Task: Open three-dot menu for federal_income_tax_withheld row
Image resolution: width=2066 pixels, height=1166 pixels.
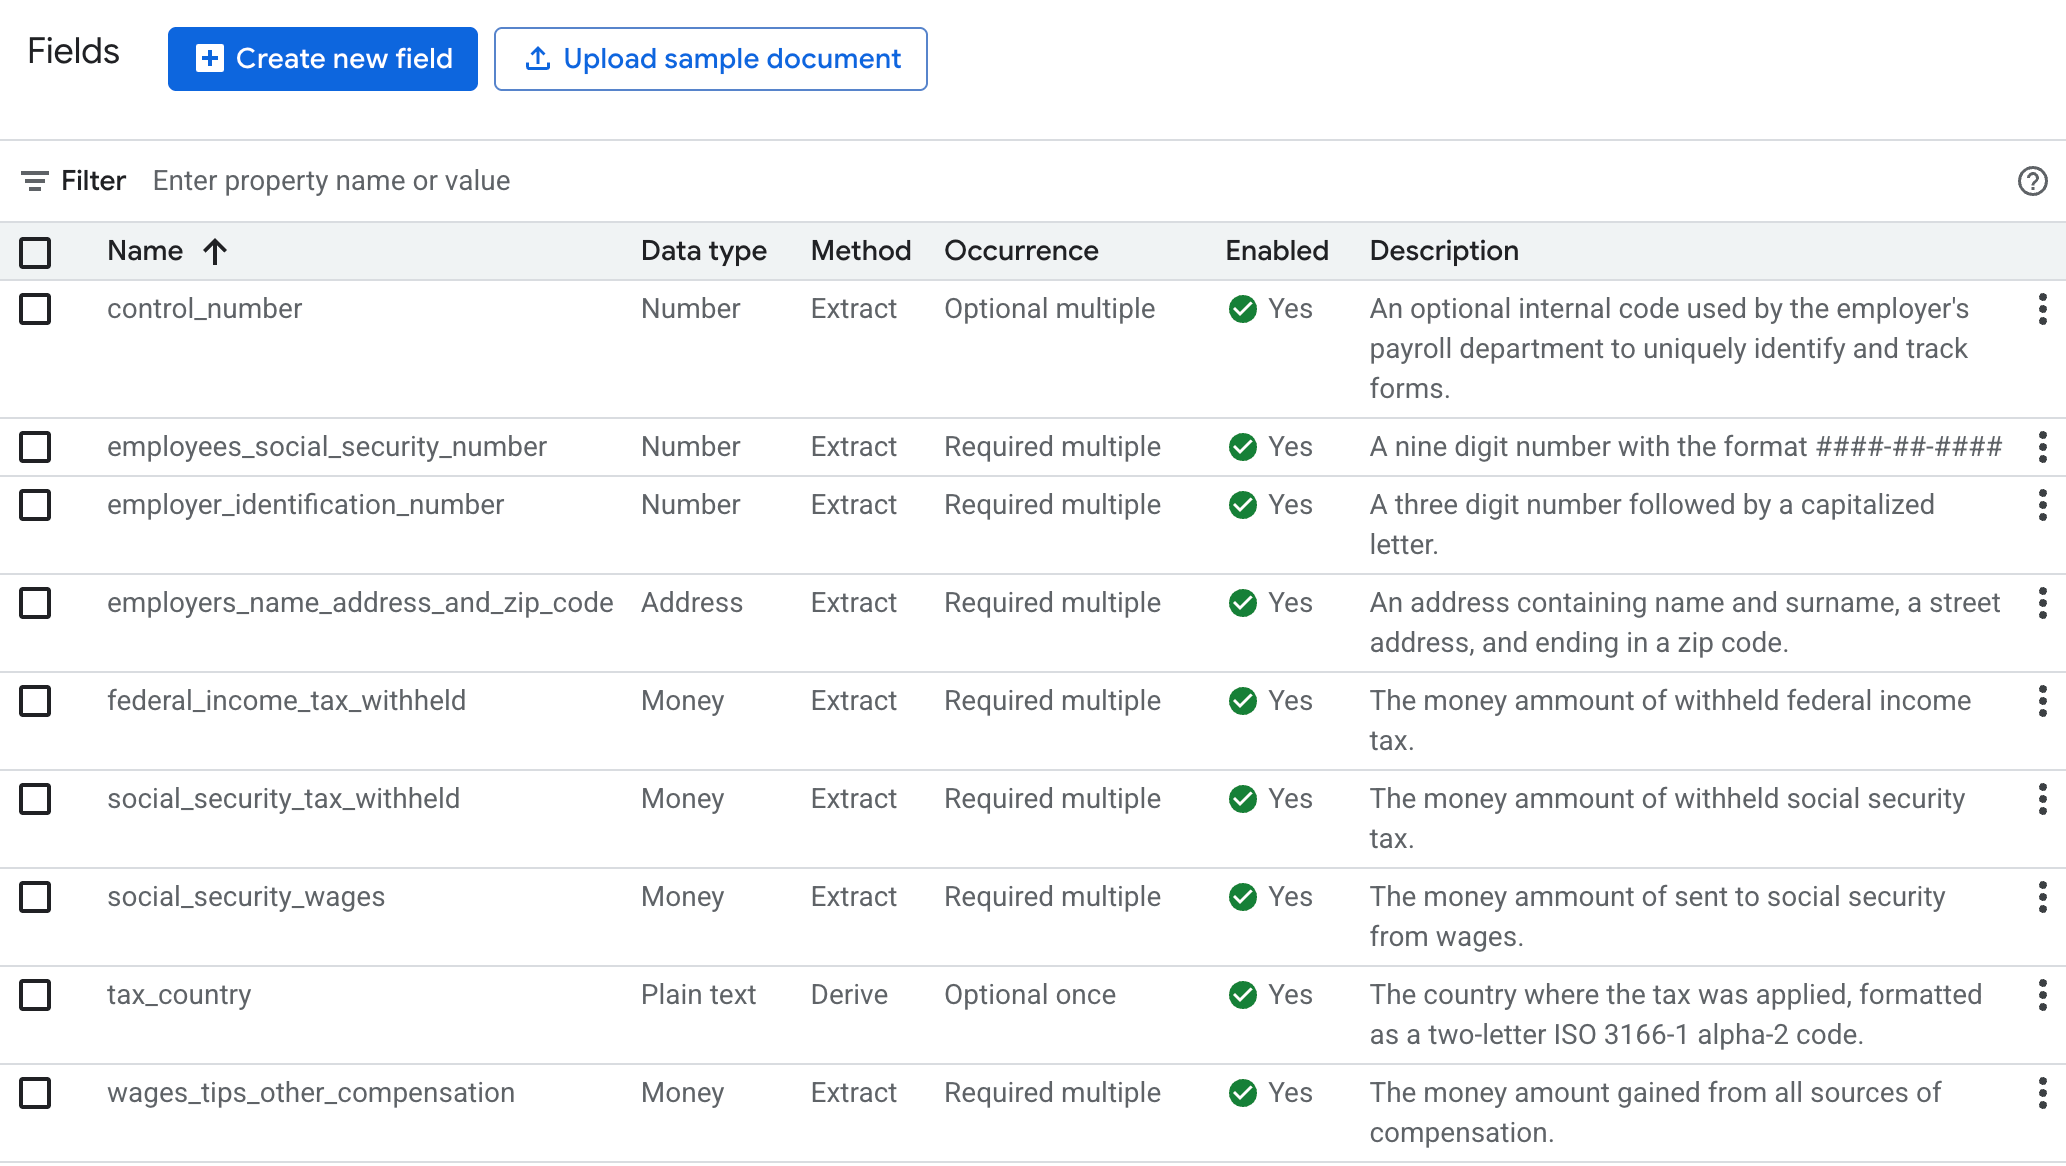Action: tap(2042, 701)
